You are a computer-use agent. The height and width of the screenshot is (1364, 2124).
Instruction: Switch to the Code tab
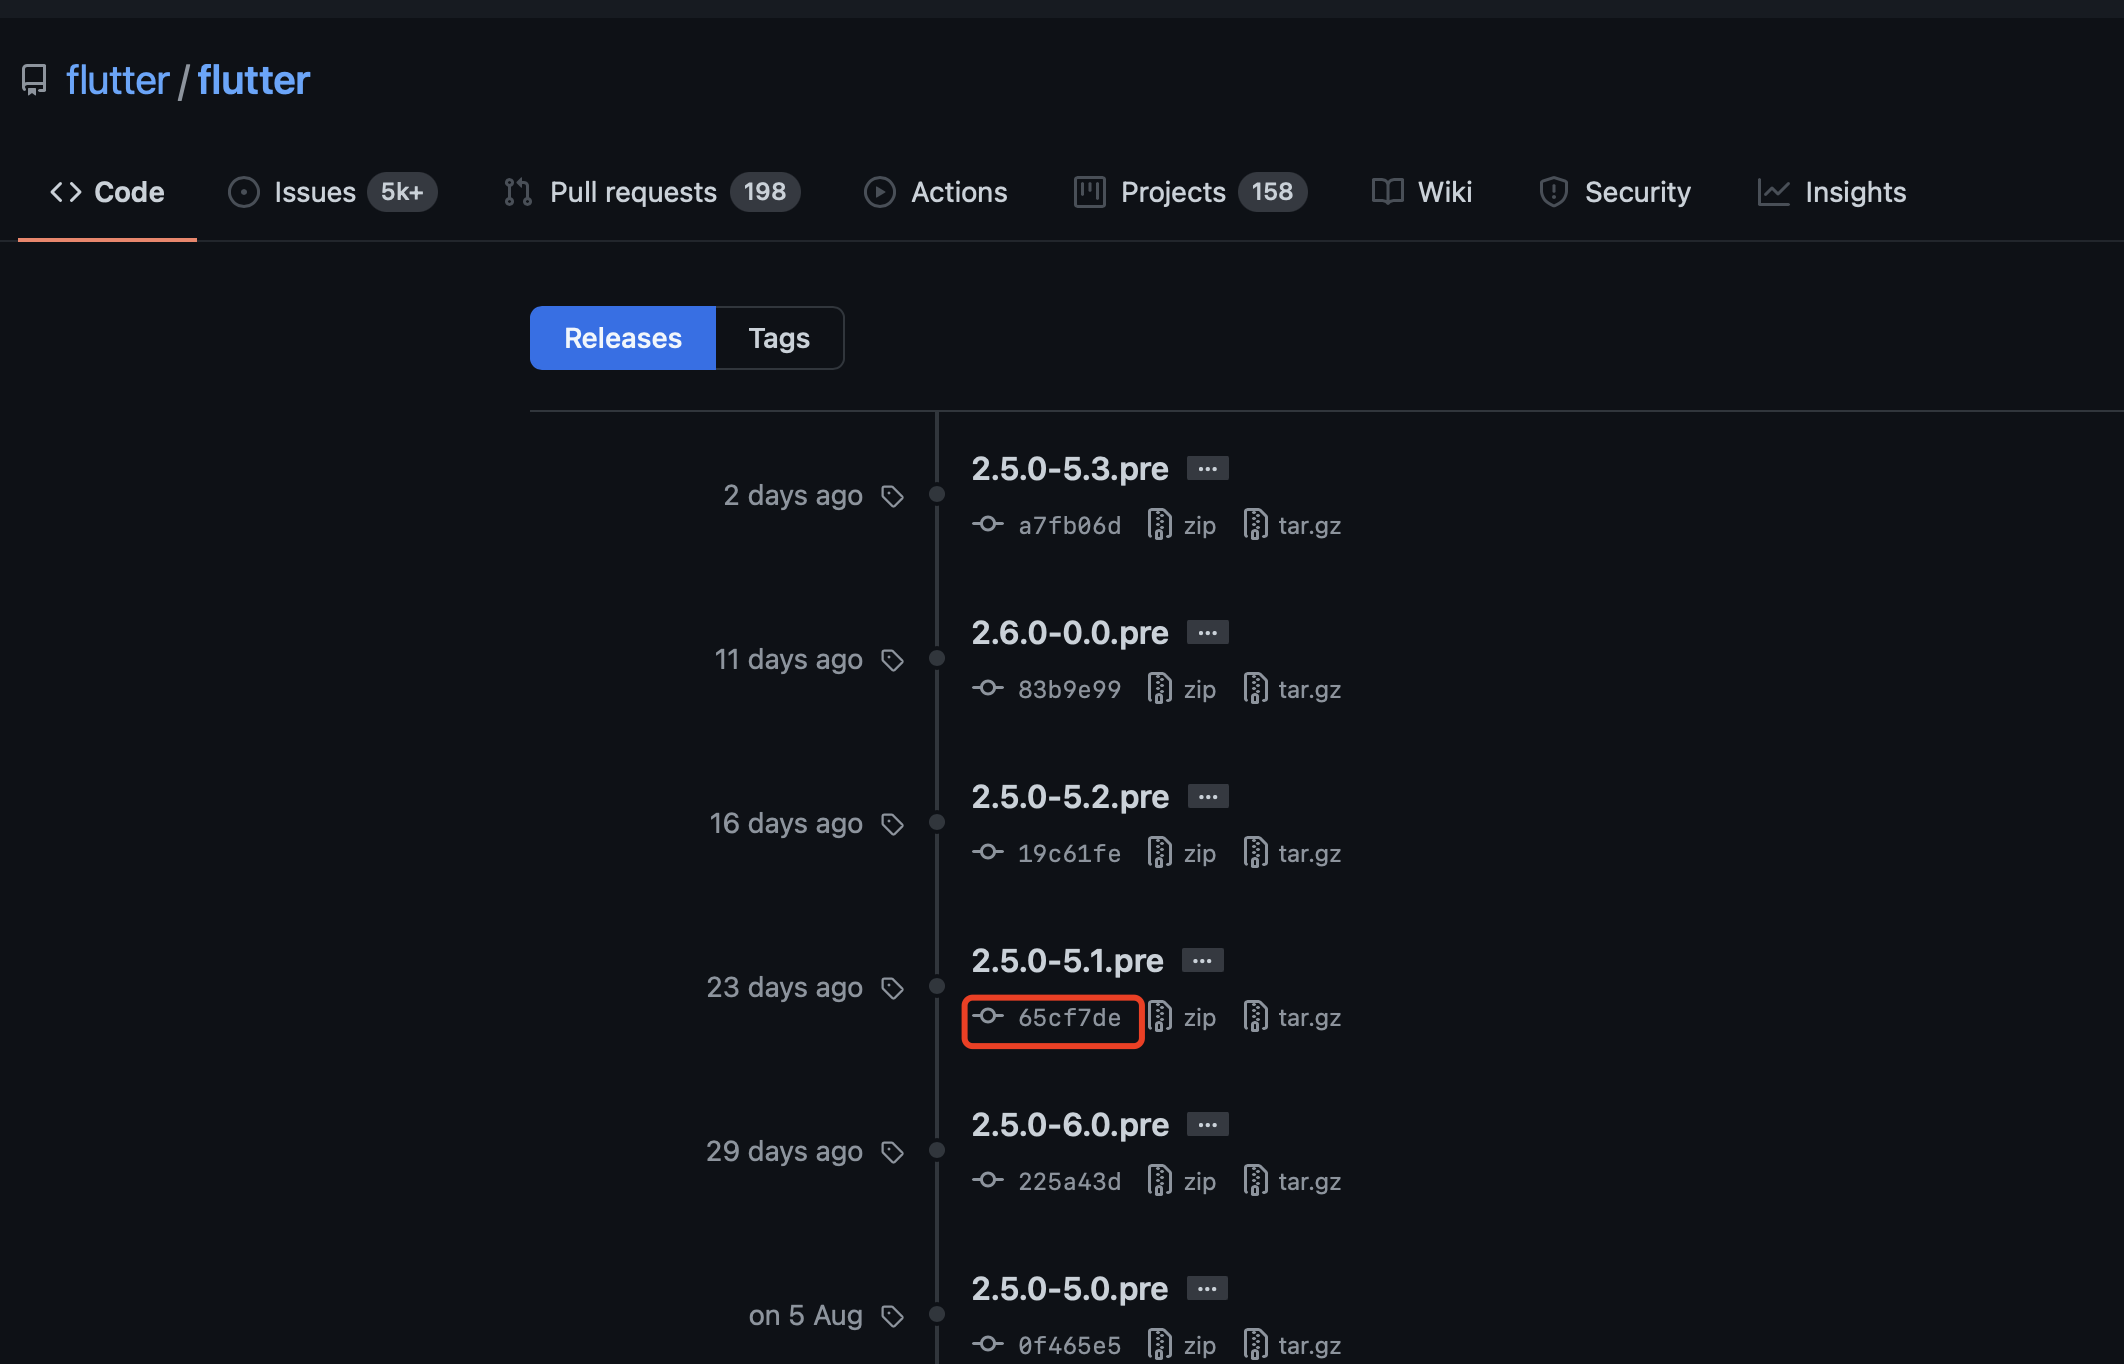point(107,192)
